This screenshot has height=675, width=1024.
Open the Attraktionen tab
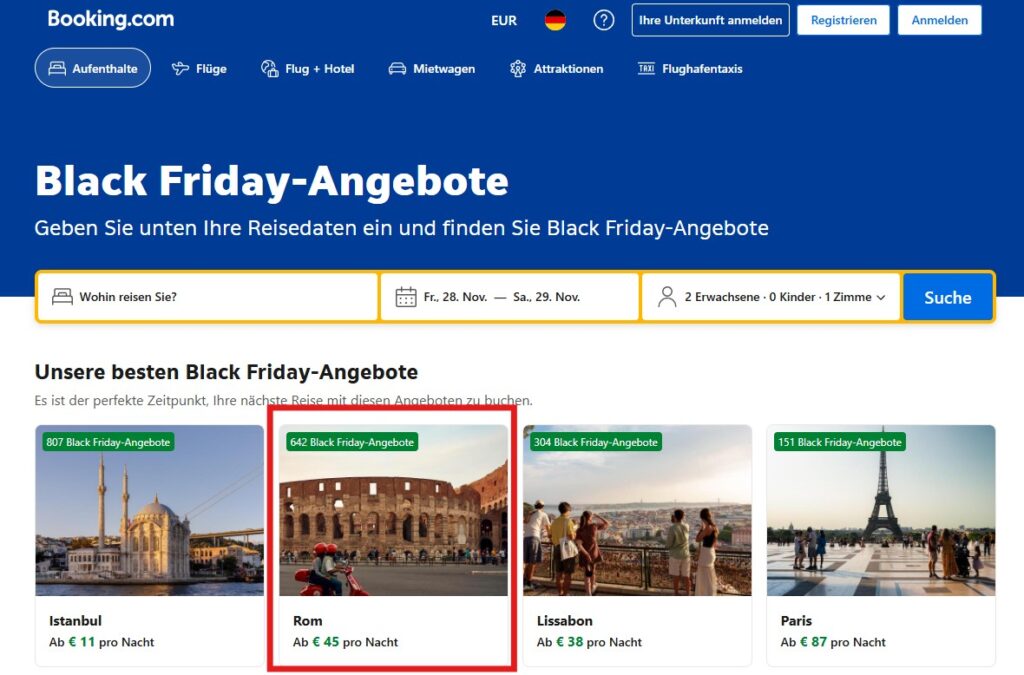(557, 69)
